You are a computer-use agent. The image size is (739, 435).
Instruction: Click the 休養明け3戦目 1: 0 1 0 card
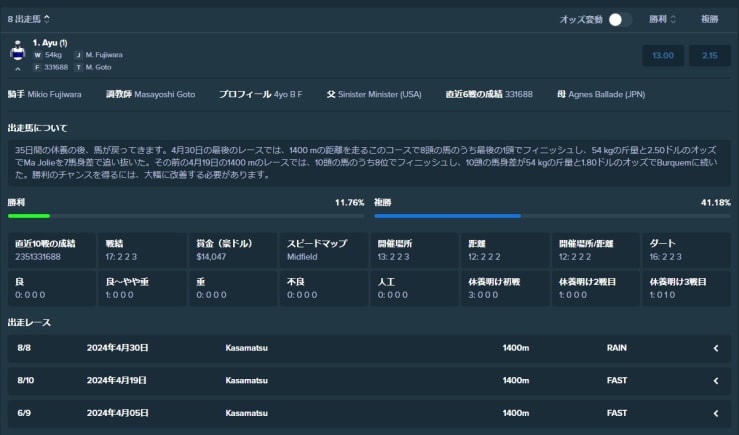(686, 288)
